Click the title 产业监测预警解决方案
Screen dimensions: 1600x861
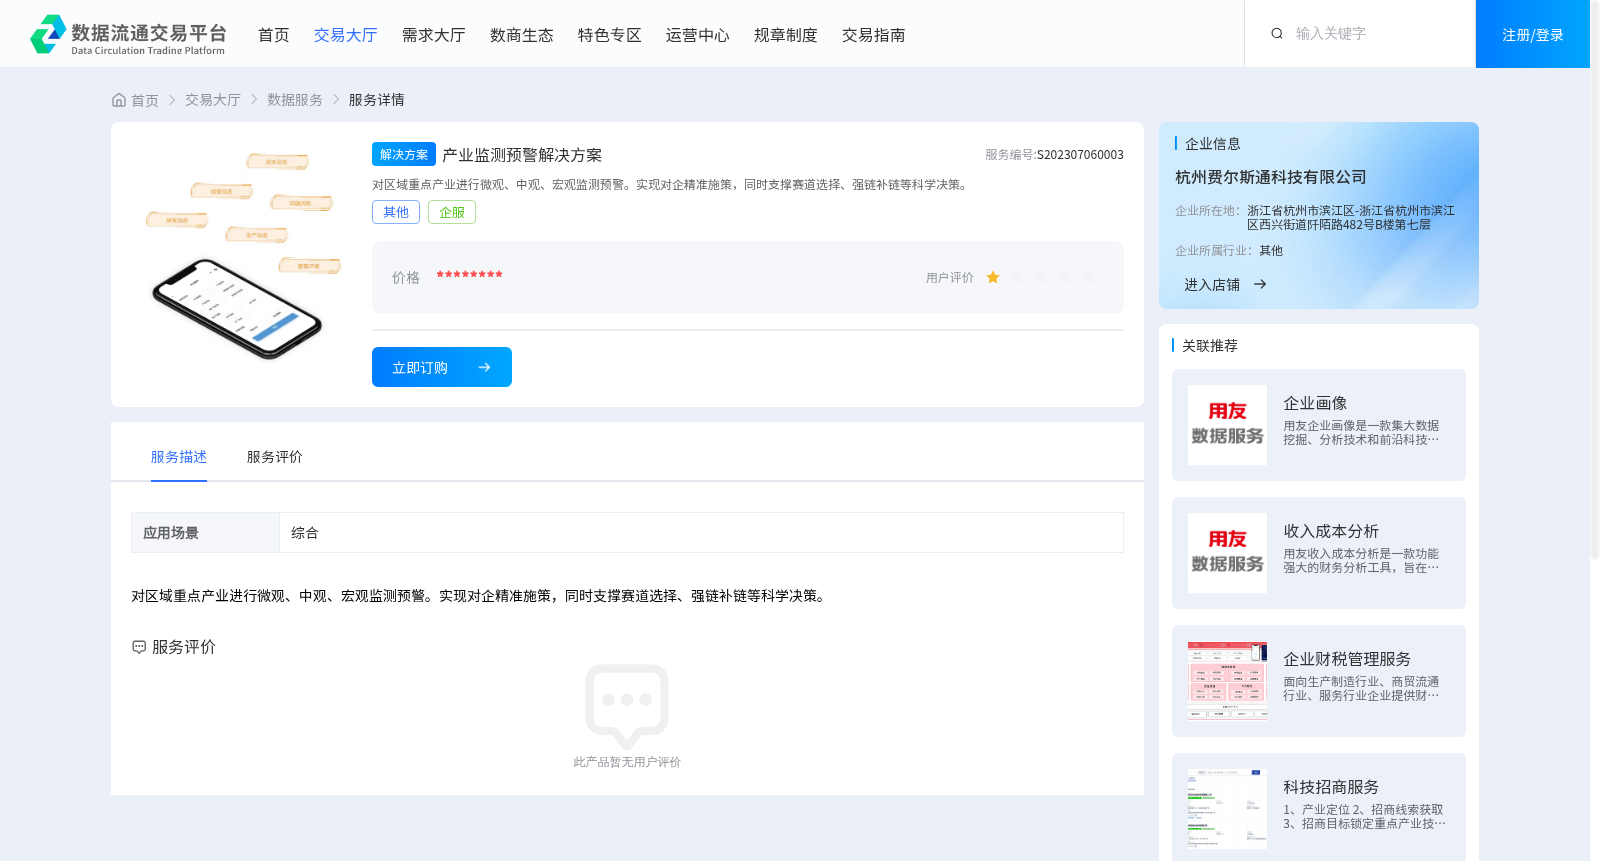pos(522,155)
